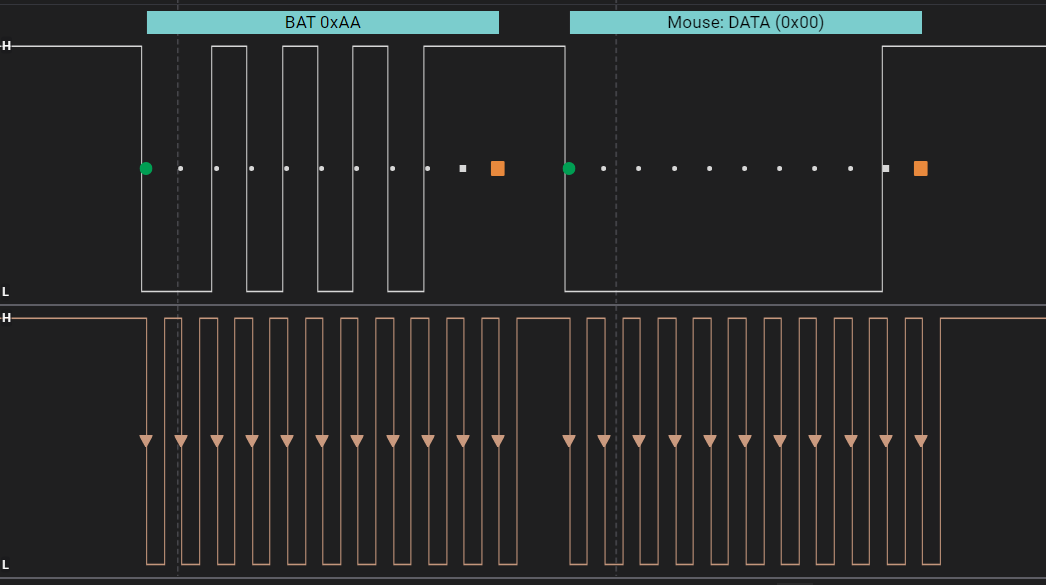Click the H level label of the data channel
This screenshot has height=585, width=1046.
tap(6, 46)
